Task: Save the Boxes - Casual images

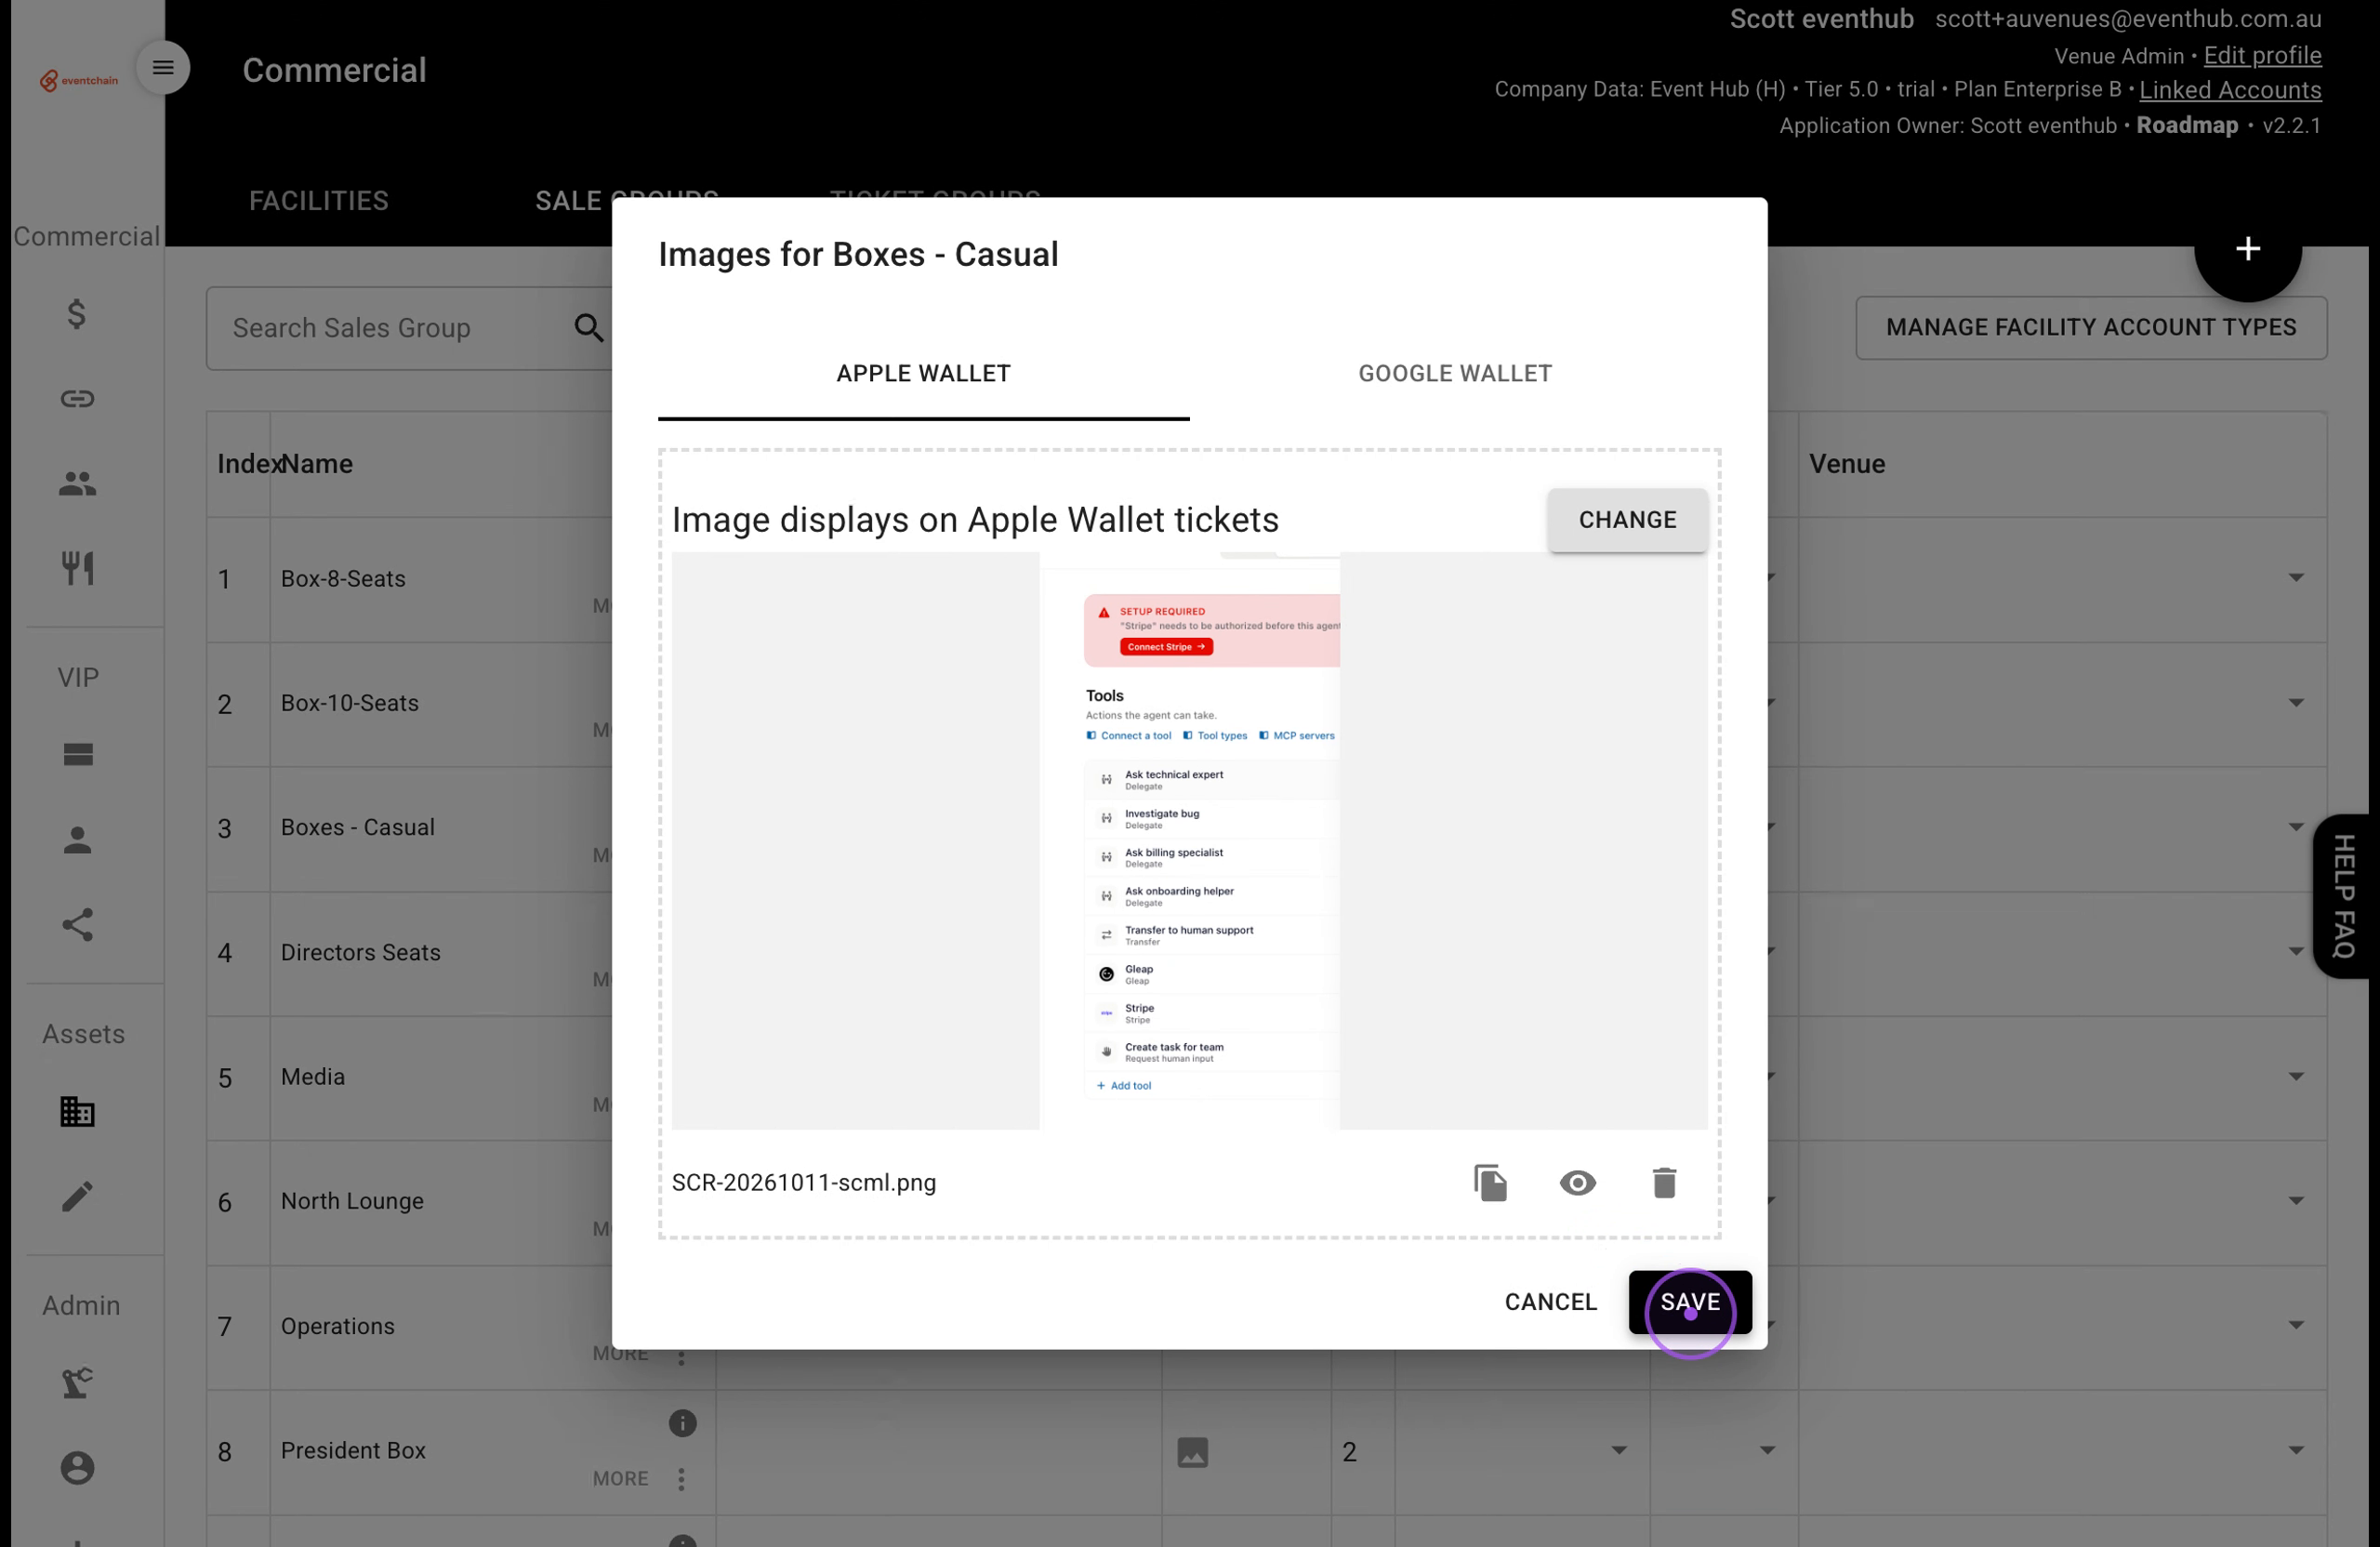Action: 1689,1302
